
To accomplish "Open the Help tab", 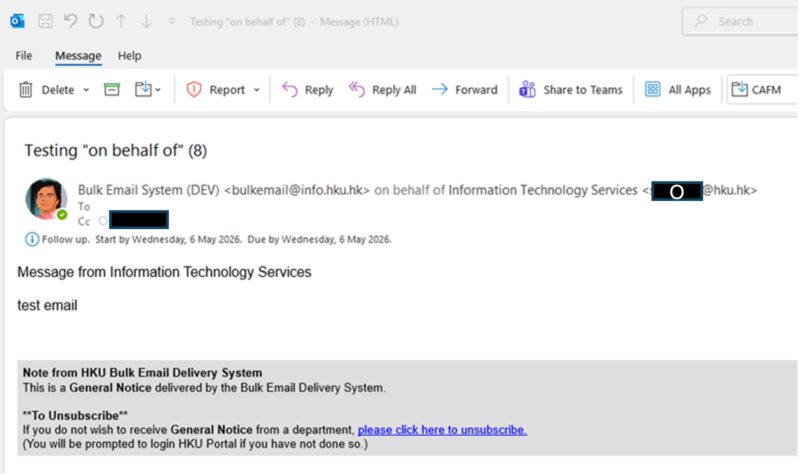I will (130, 56).
